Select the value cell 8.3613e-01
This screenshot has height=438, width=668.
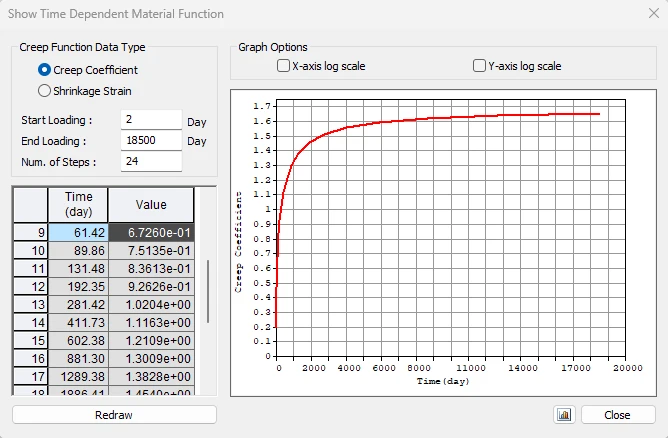point(152,268)
